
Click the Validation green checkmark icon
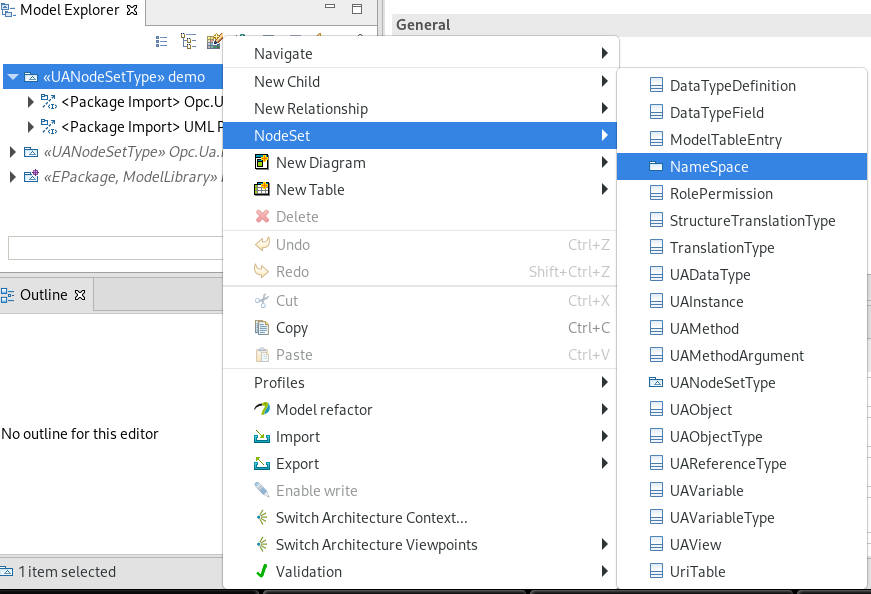(x=262, y=571)
